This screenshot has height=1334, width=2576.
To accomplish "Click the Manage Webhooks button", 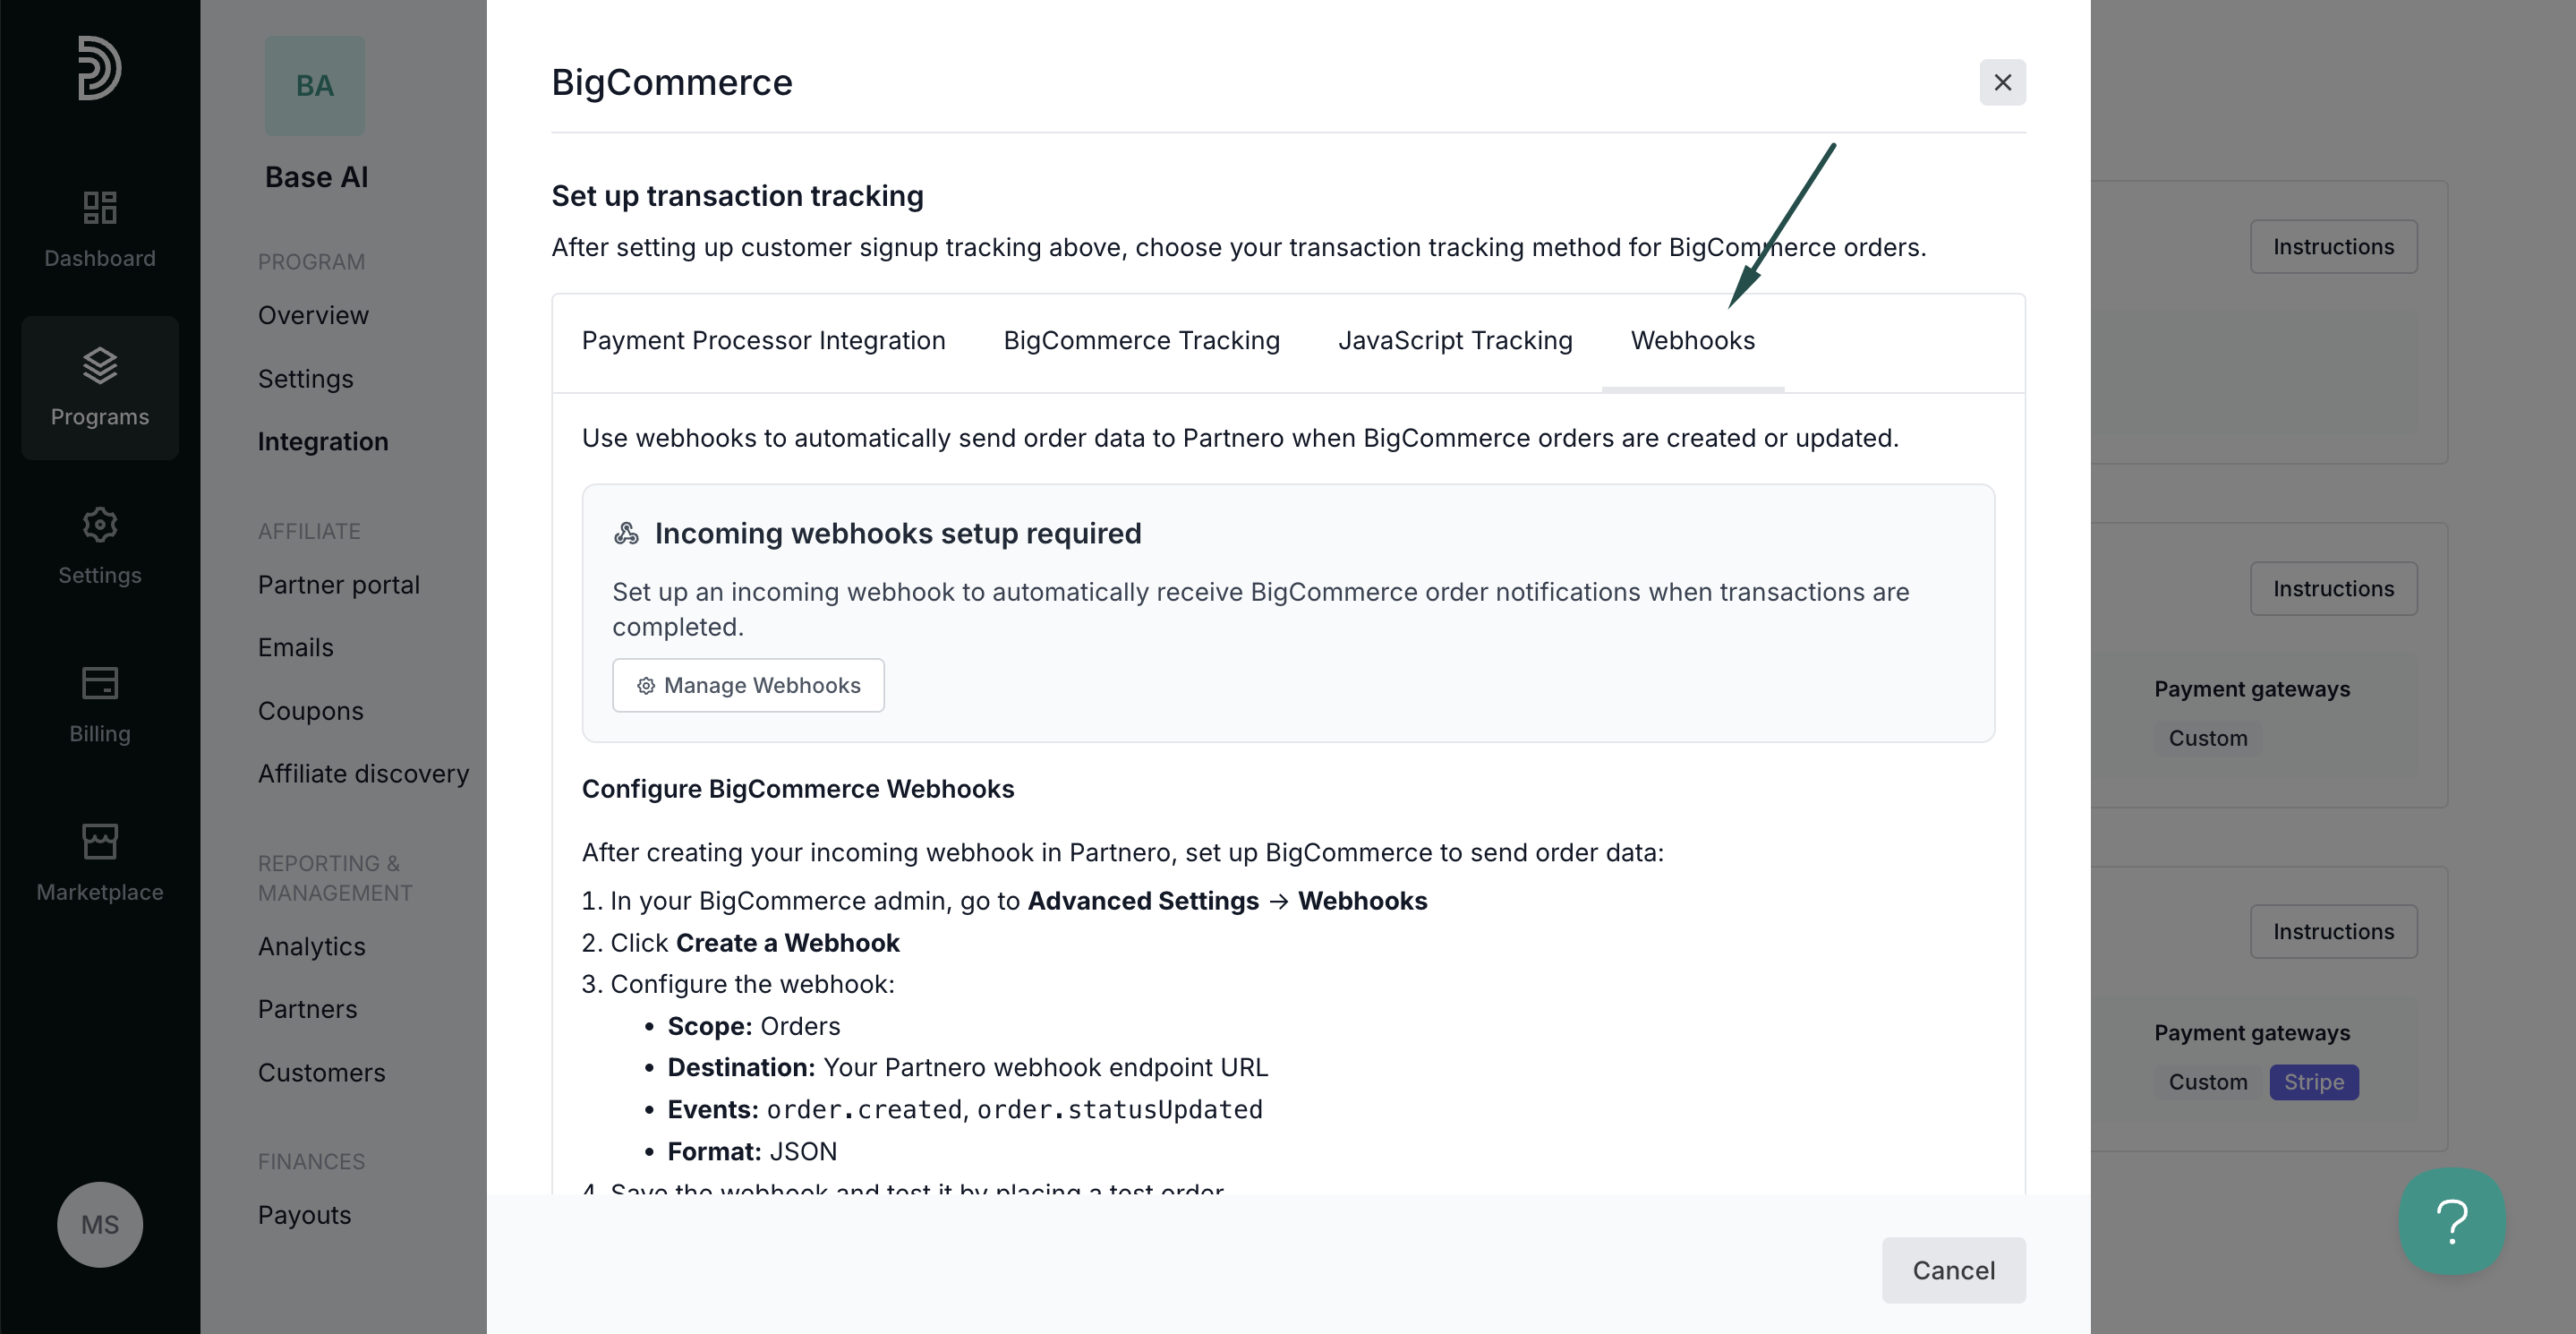I will pos(748,685).
